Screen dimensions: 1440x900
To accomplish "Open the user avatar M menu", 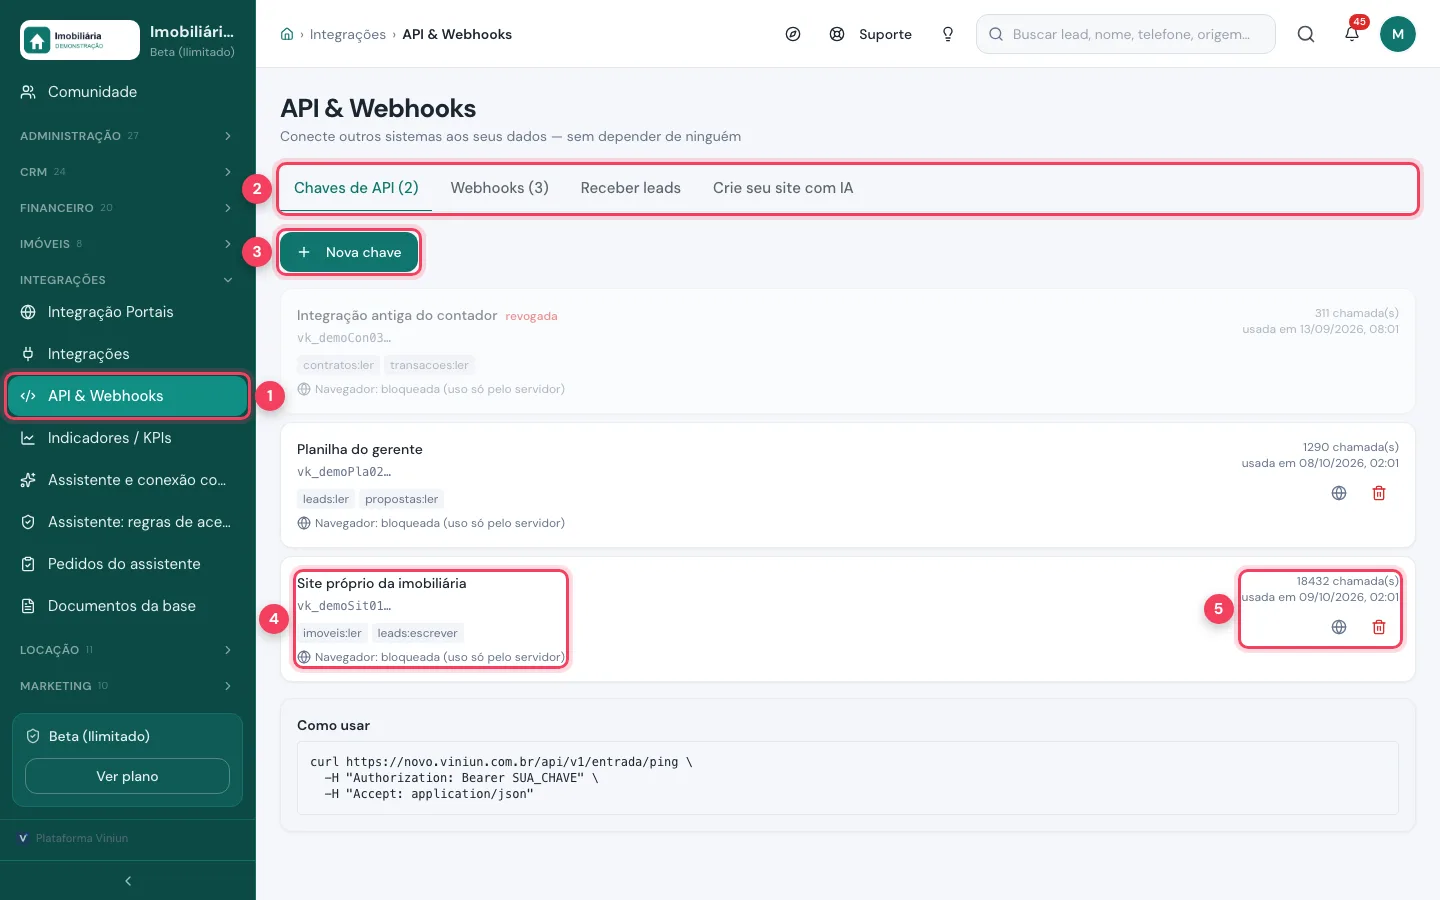I will coord(1398,34).
